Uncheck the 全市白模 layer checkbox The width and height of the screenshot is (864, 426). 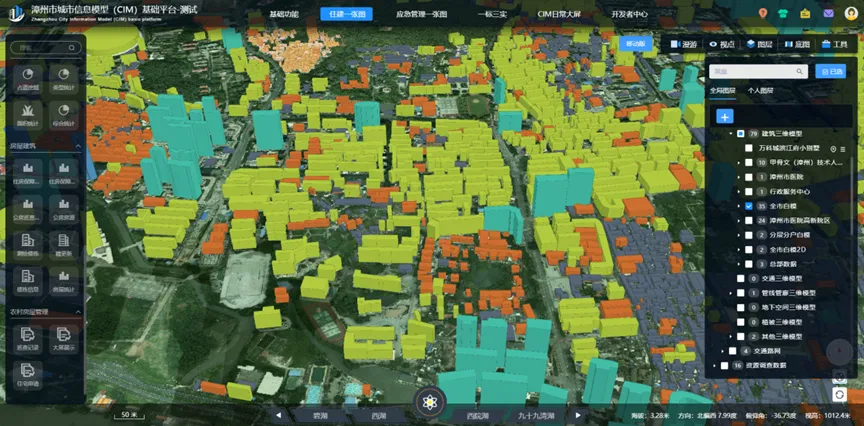[x=749, y=206]
